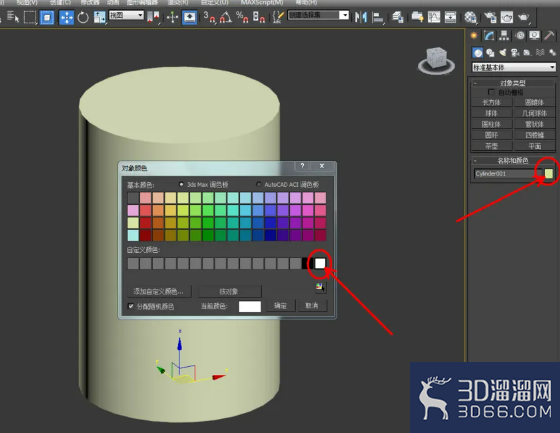
Task: Toggle the Percent Snap icon
Action: point(242,17)
